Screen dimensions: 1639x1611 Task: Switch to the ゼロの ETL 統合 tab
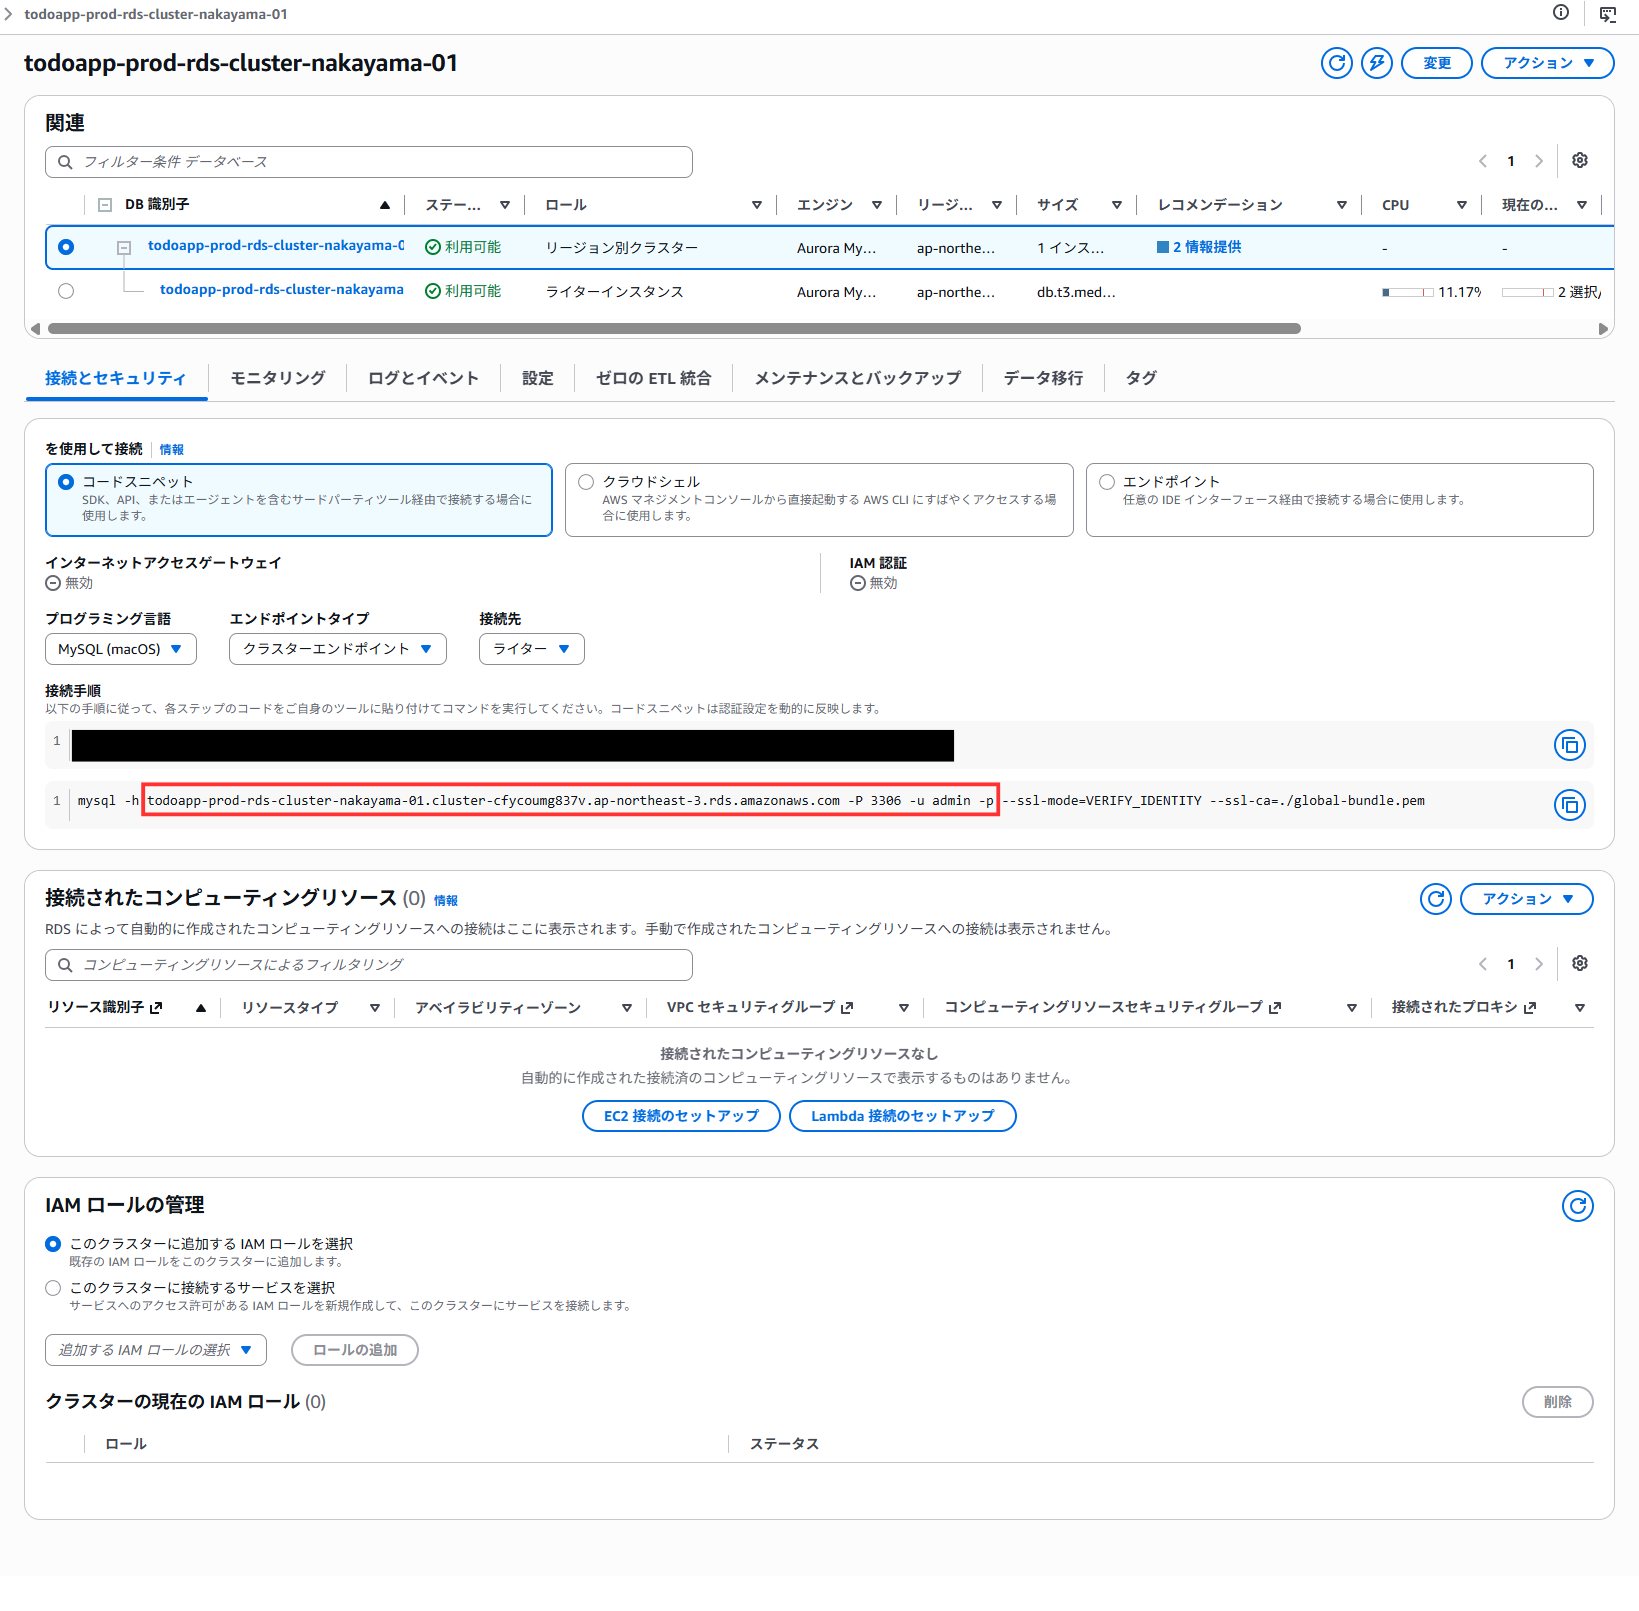click(654, 378)
